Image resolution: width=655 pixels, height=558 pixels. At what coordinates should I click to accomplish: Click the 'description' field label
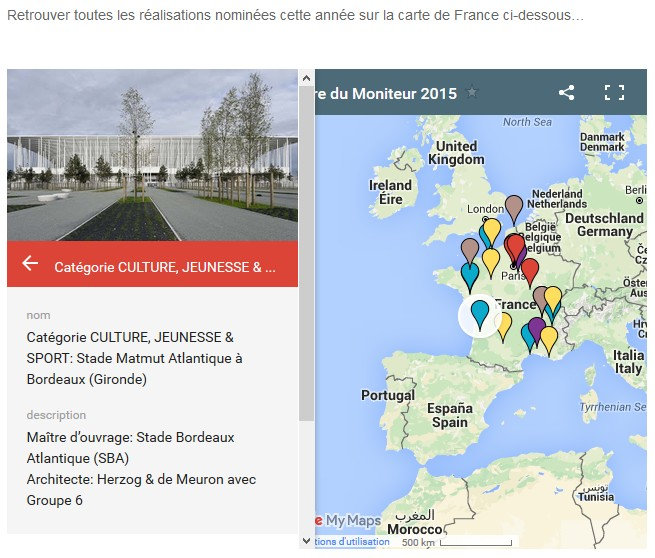(x=56, y=415)
